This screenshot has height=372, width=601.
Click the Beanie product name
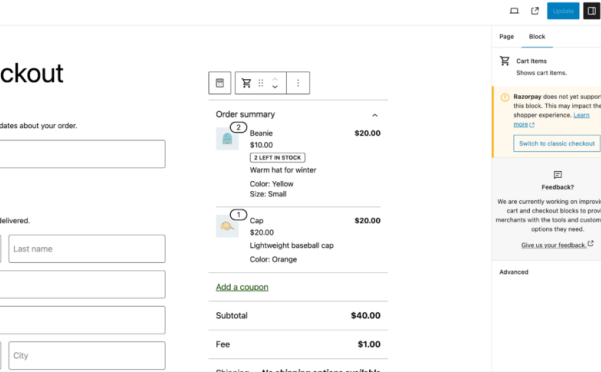tap(261, 133)
